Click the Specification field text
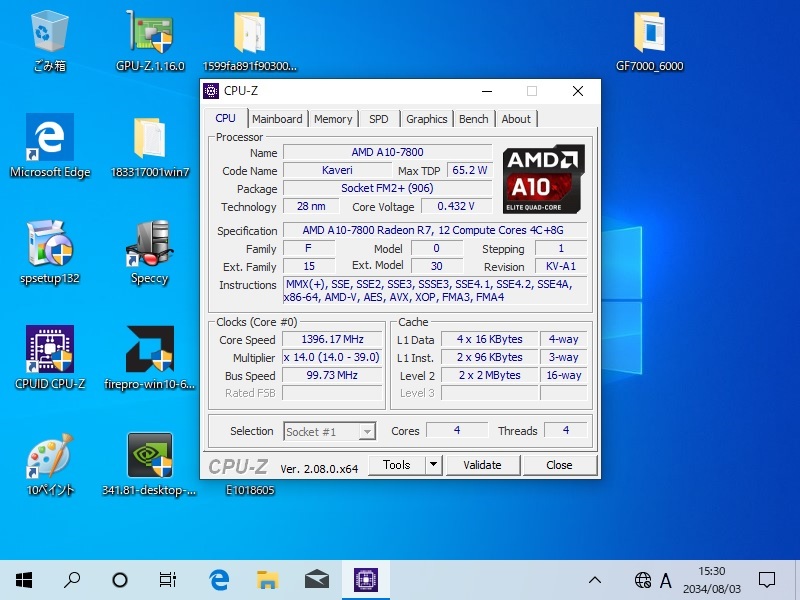The image size is (800, 600). [x=435, y=230]
